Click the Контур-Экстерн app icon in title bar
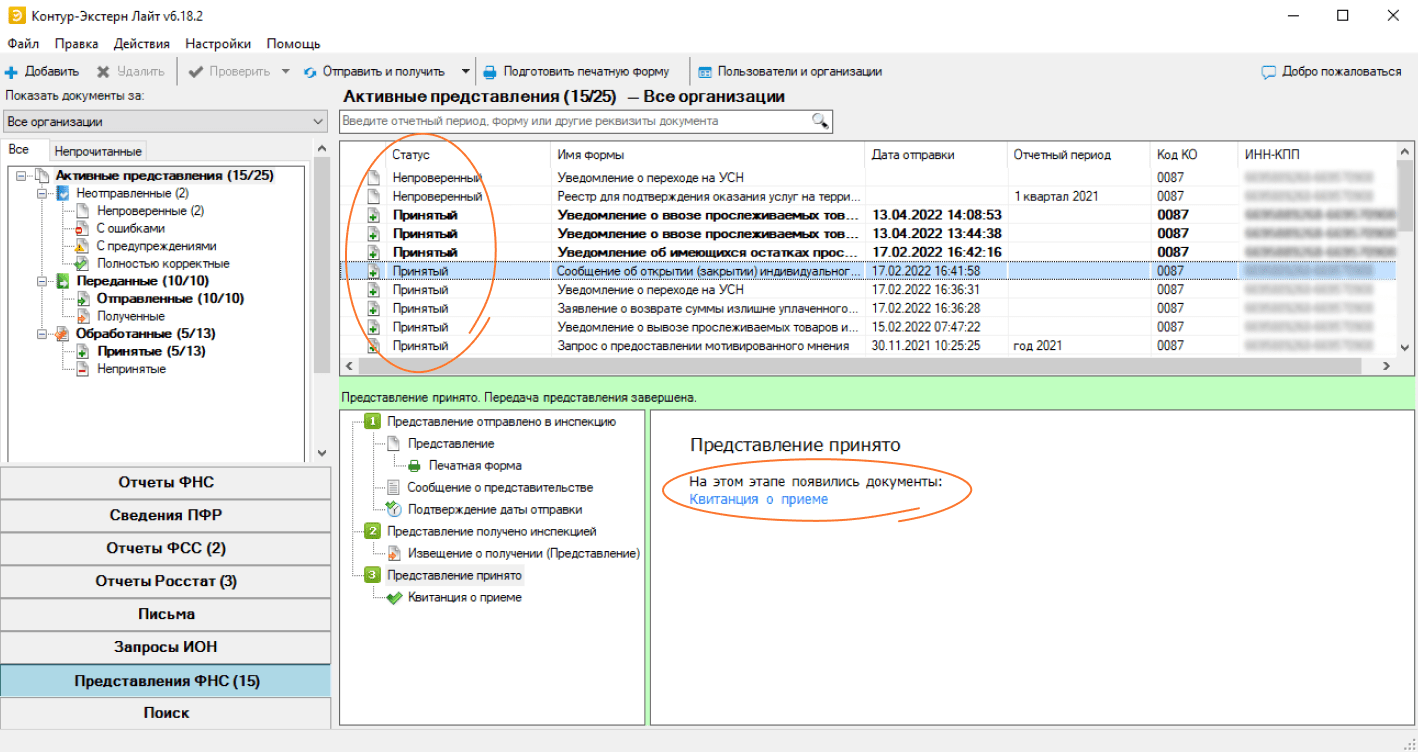Viewport: 1418px width, 752px height. tap(15, 15)
